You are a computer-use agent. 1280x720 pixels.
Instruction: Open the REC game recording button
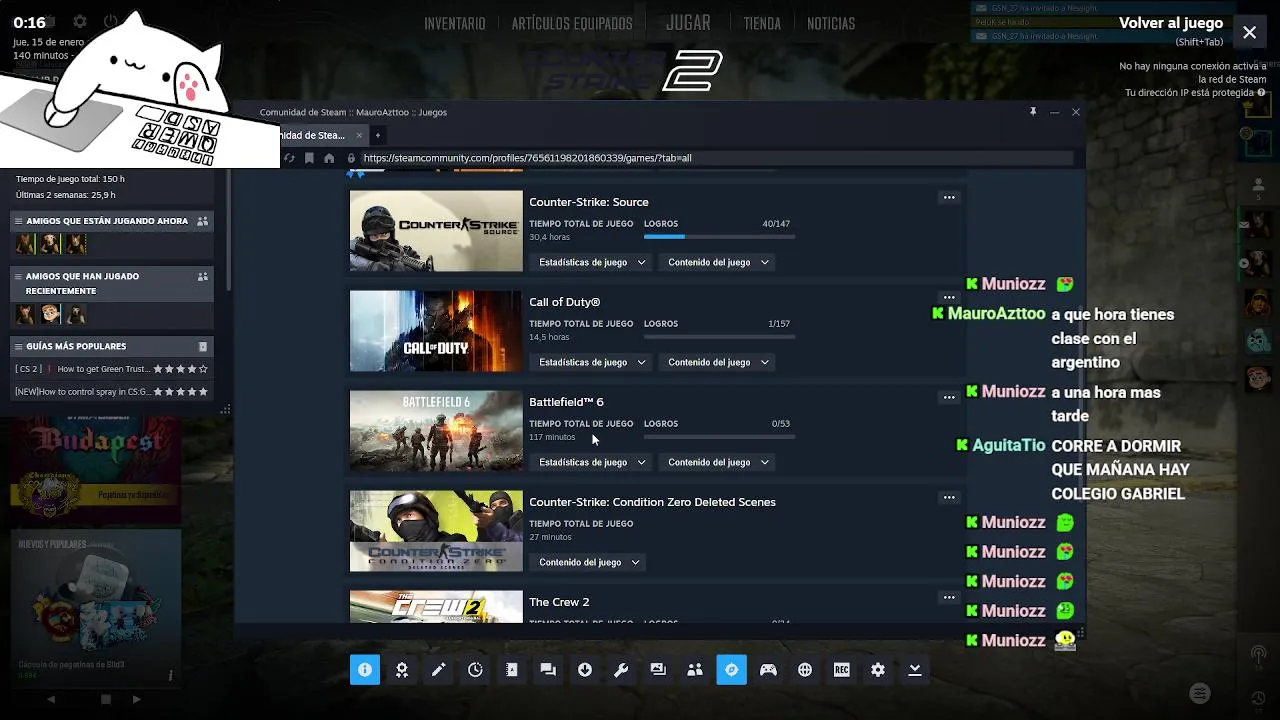pos(842,670)
